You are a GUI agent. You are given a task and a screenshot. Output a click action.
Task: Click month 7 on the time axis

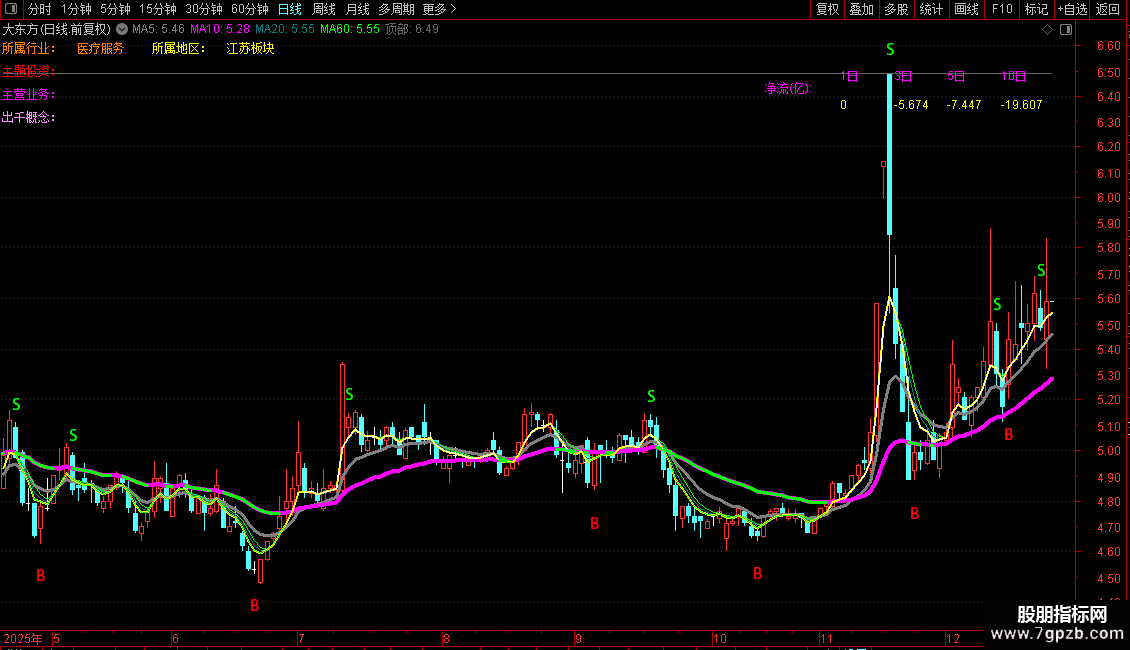301,639
